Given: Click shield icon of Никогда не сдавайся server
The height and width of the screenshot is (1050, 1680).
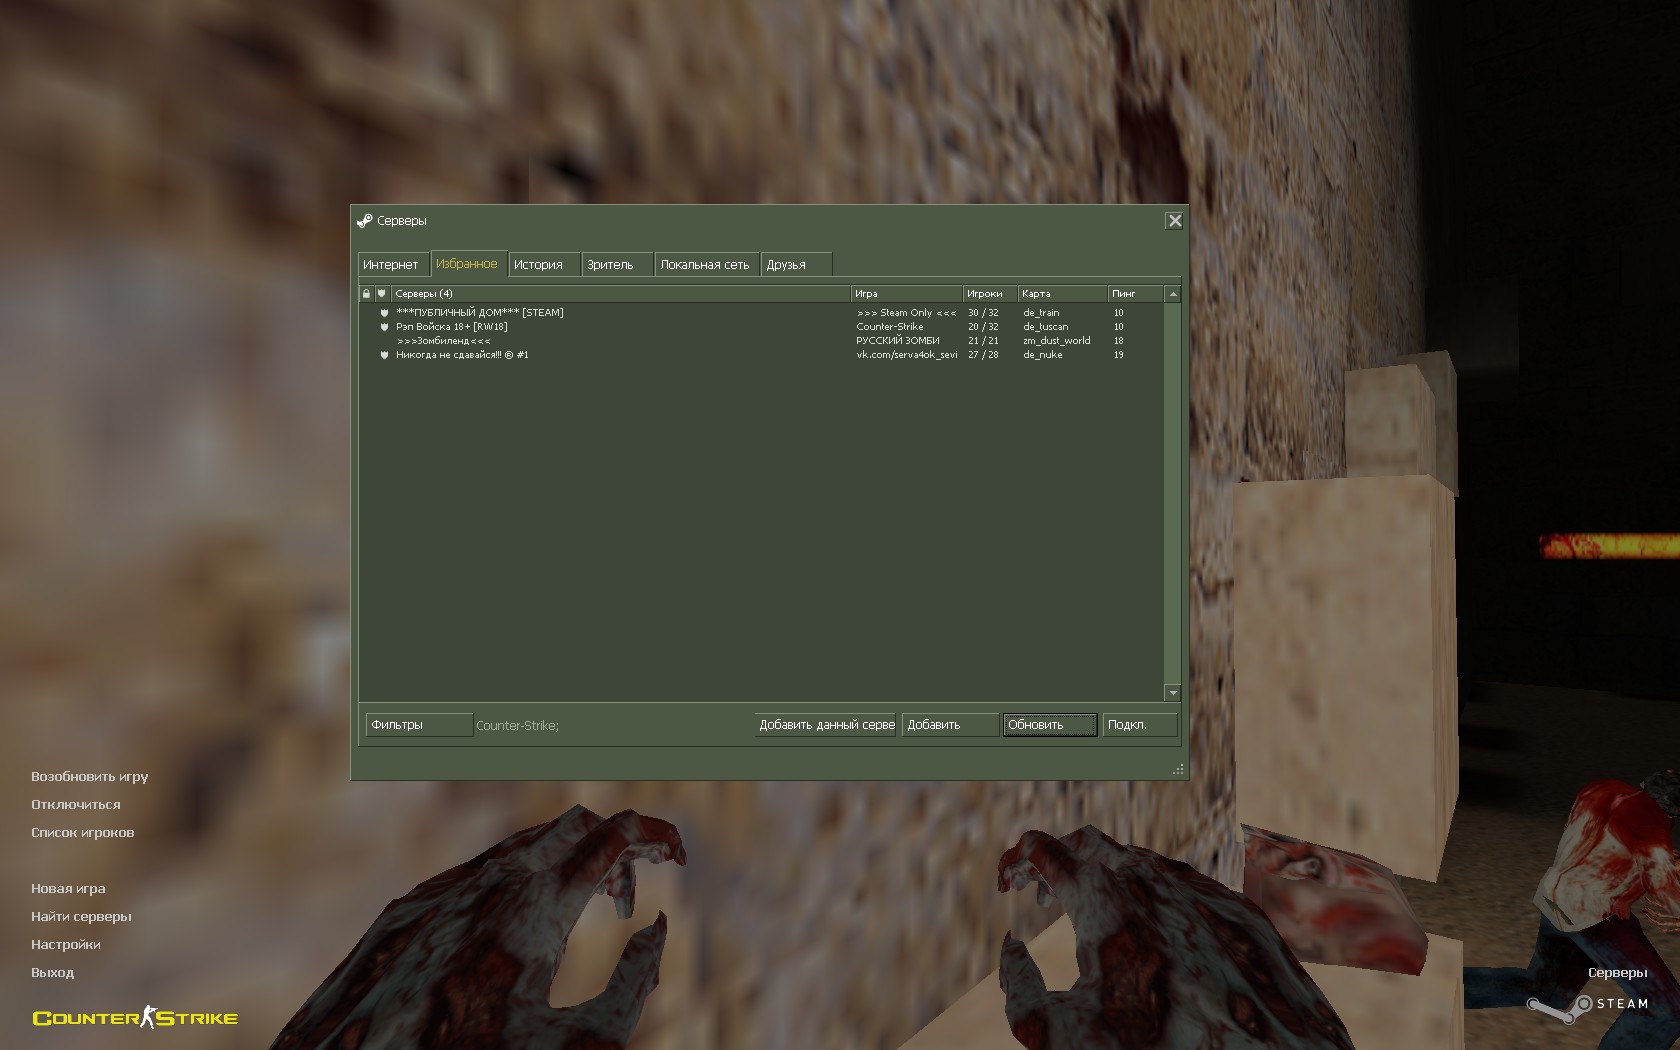Looking at the screenshot, I should [x=384, y=355].
